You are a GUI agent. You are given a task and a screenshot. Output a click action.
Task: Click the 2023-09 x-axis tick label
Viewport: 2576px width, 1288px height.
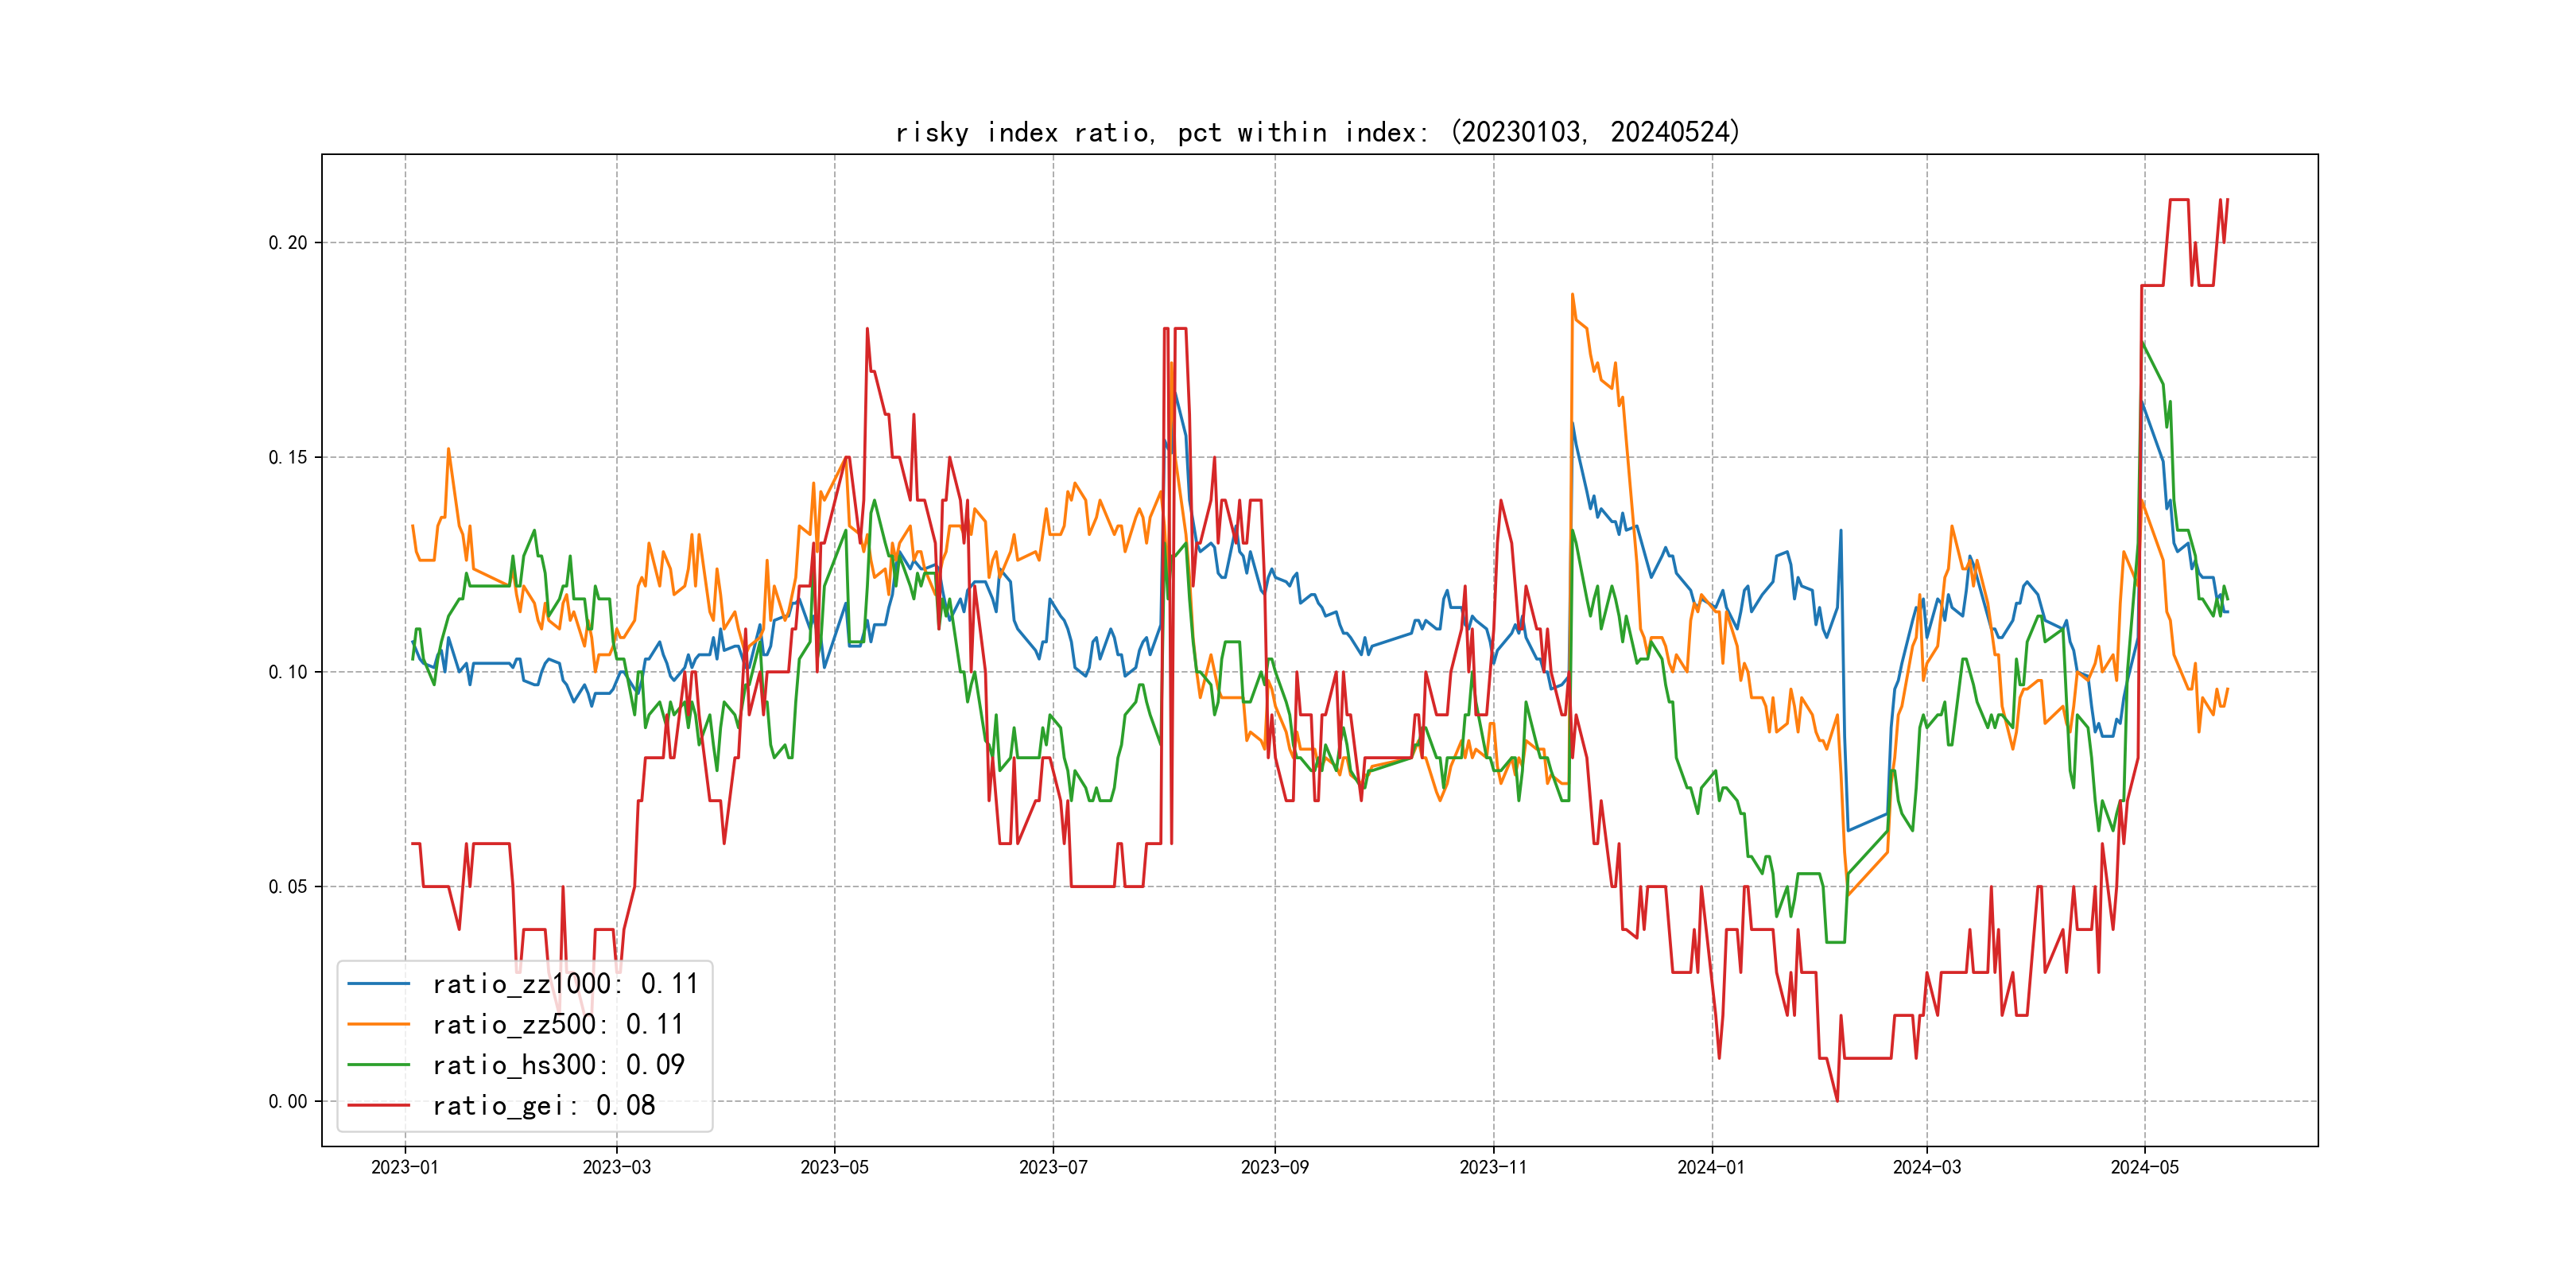(1274, 1167)
